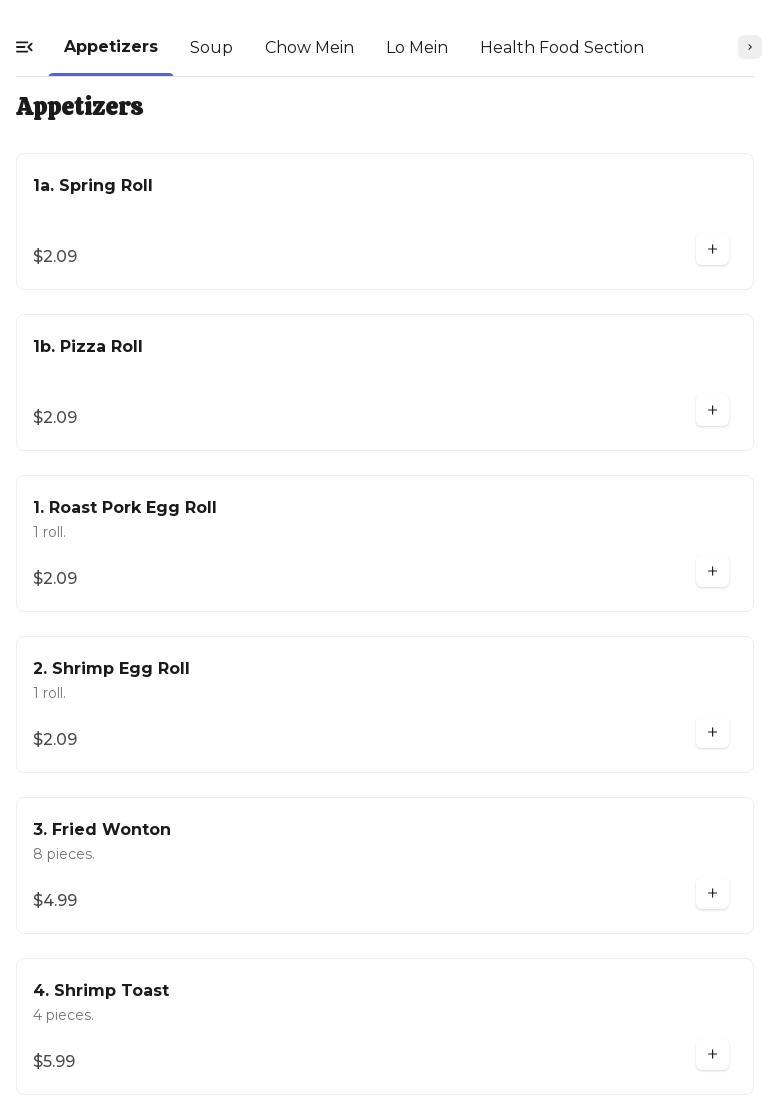Switch to the Chow Mein tab

pos(309,48)
